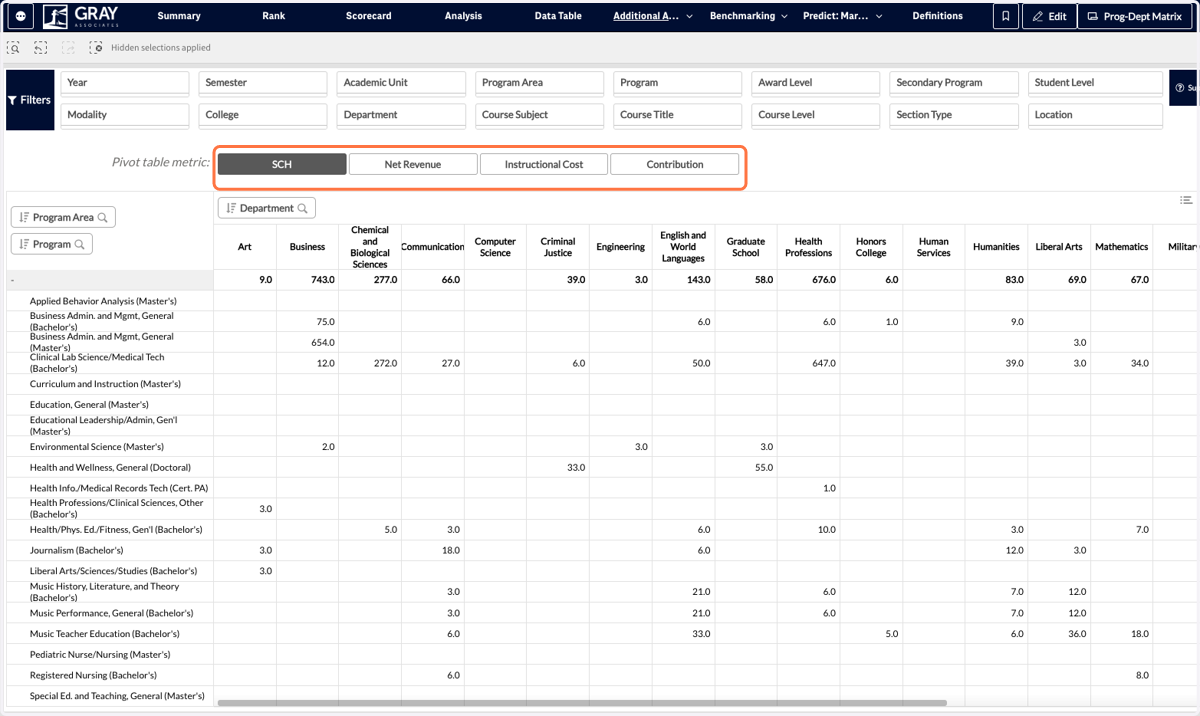The width and height of the screenshot is (1200, 716).
Task: Open the Section Type filter
Action: tap(954, 115)
